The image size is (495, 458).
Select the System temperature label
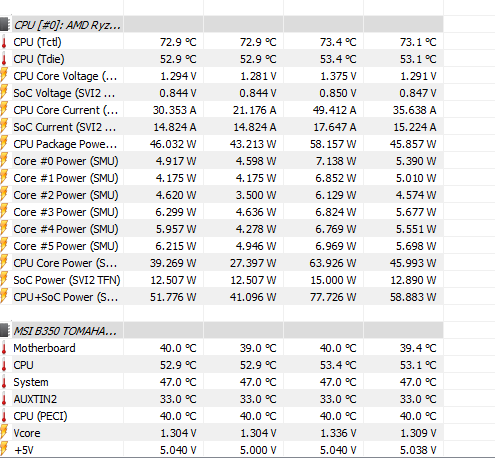(x=31, y=382)
